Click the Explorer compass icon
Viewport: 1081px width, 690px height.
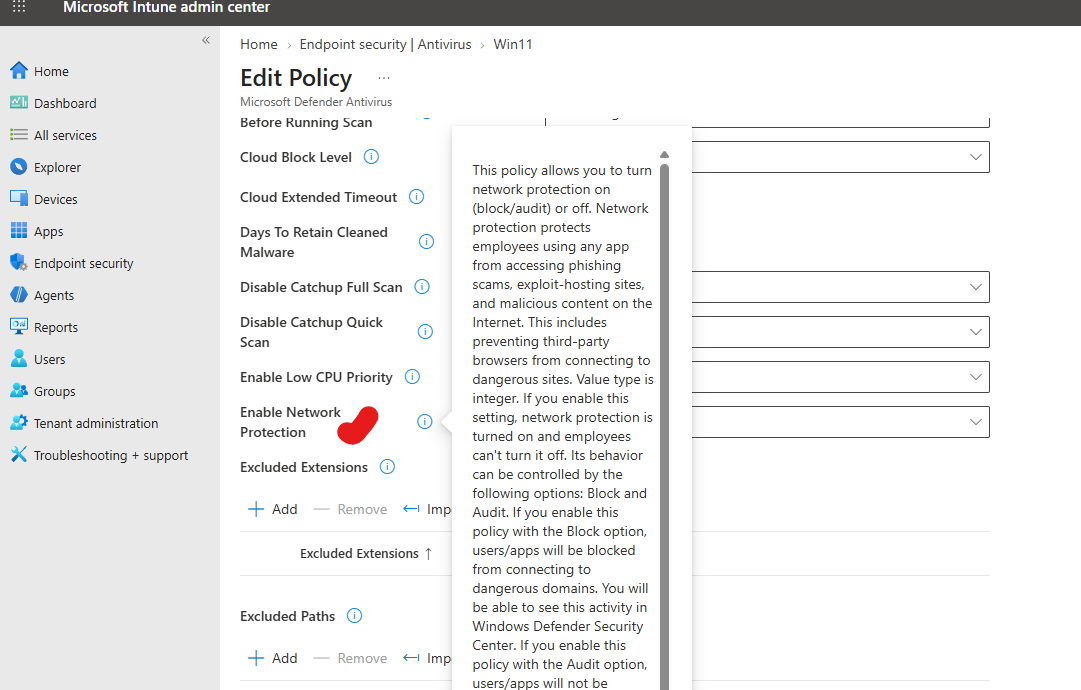[19, 166]
